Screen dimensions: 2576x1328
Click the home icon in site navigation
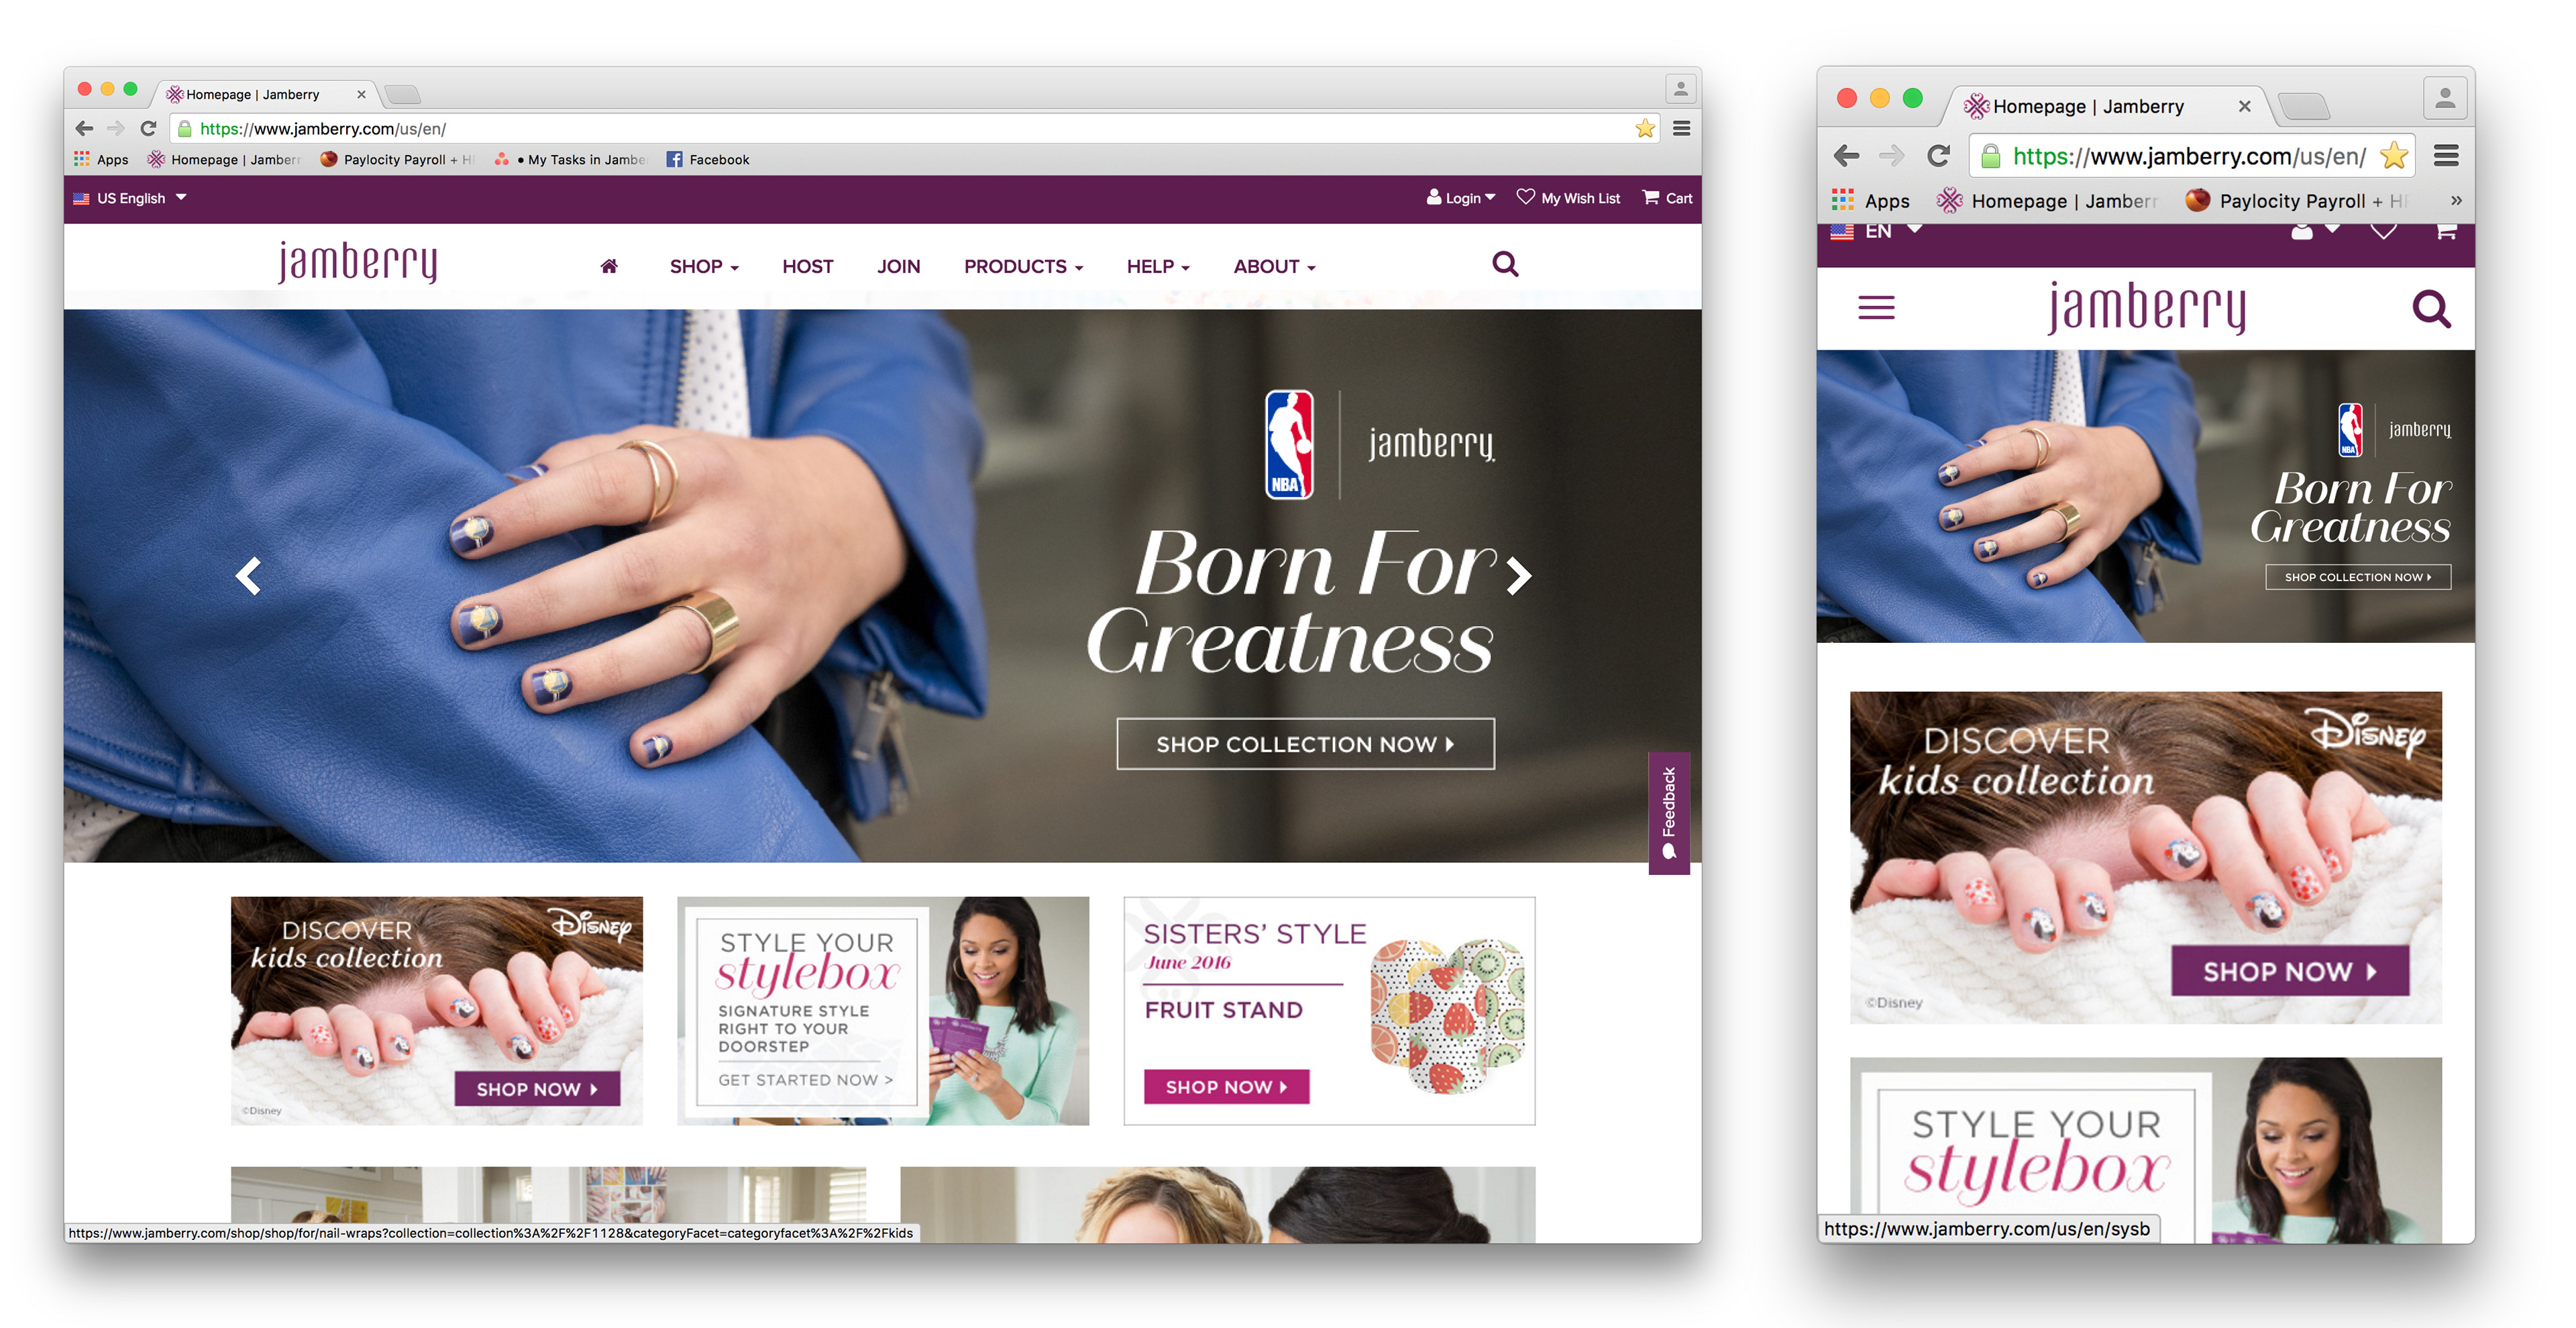609,266
